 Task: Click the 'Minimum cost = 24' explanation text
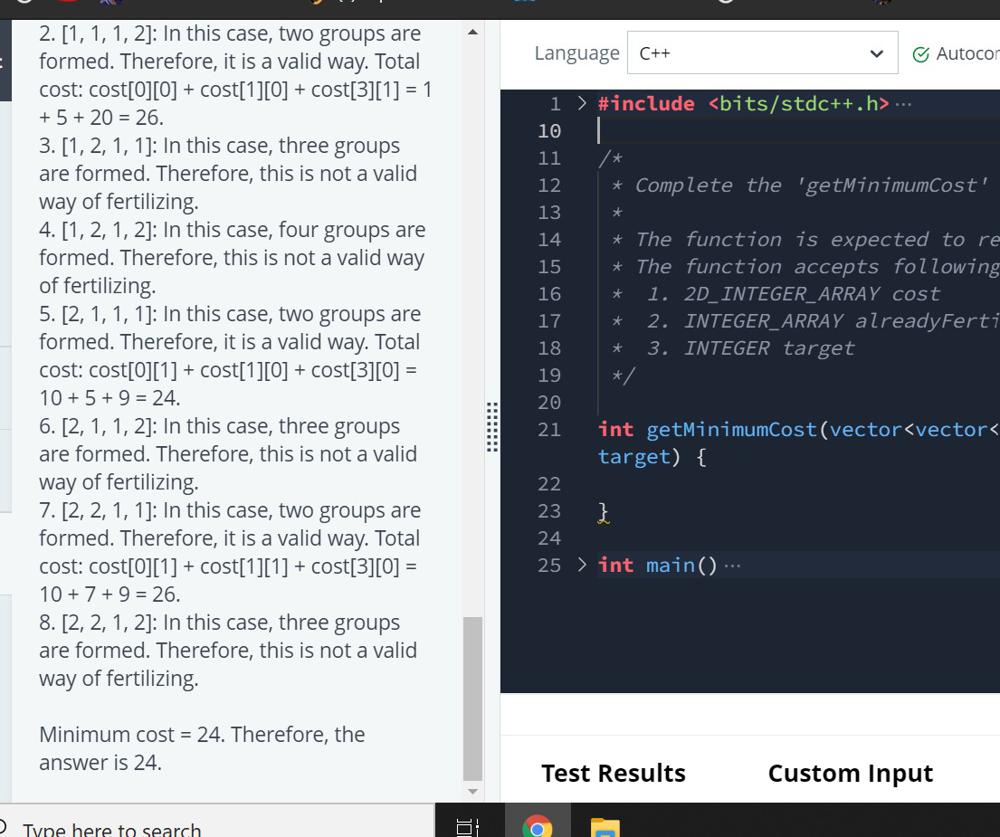tap(202, 748)
